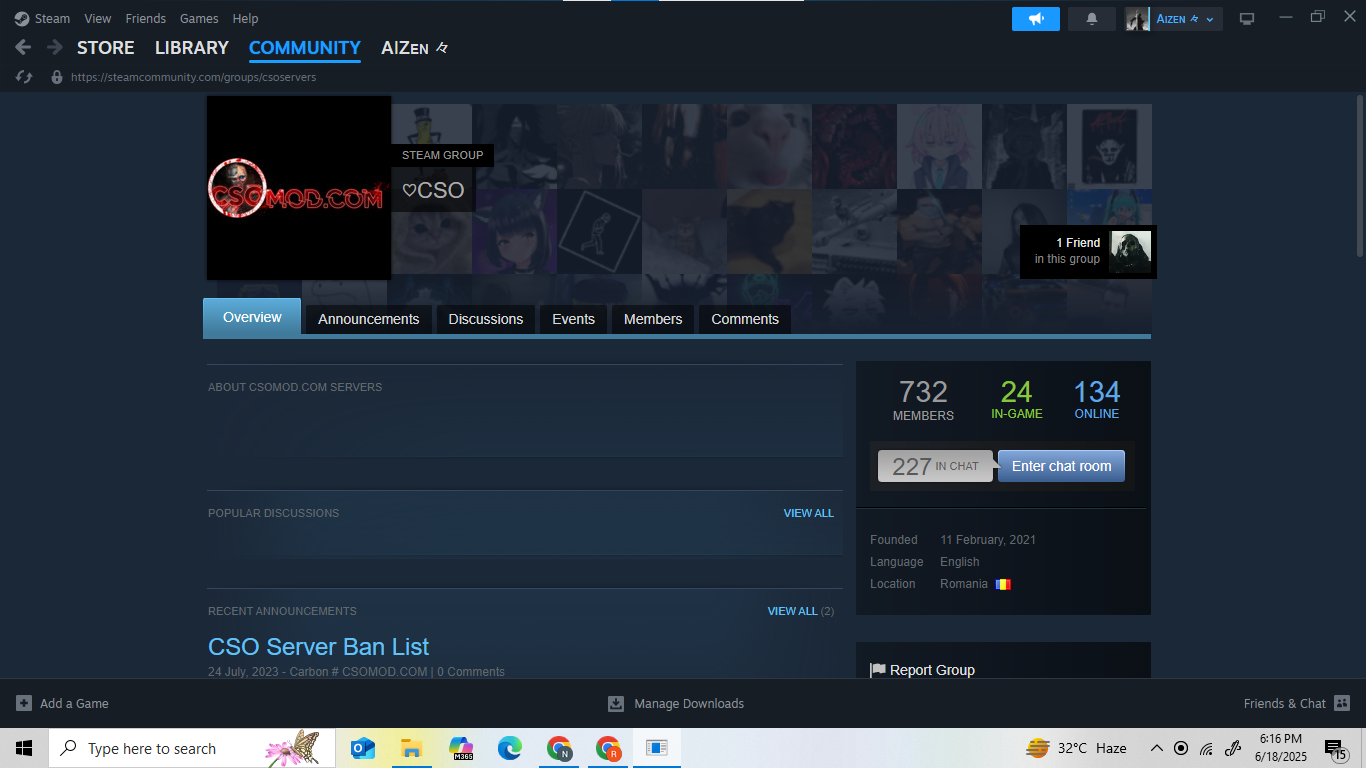Click the forward navigation arrow
Screen dimensions: 1366x768
[55, 48]
